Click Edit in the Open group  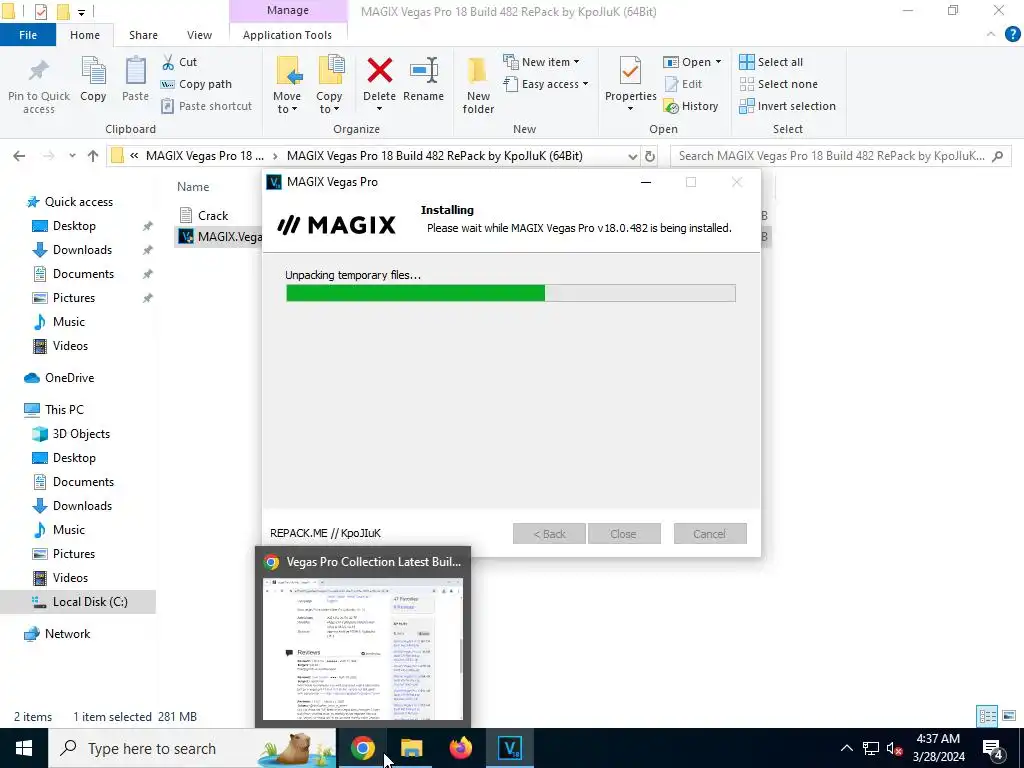(x=683, y=84)
